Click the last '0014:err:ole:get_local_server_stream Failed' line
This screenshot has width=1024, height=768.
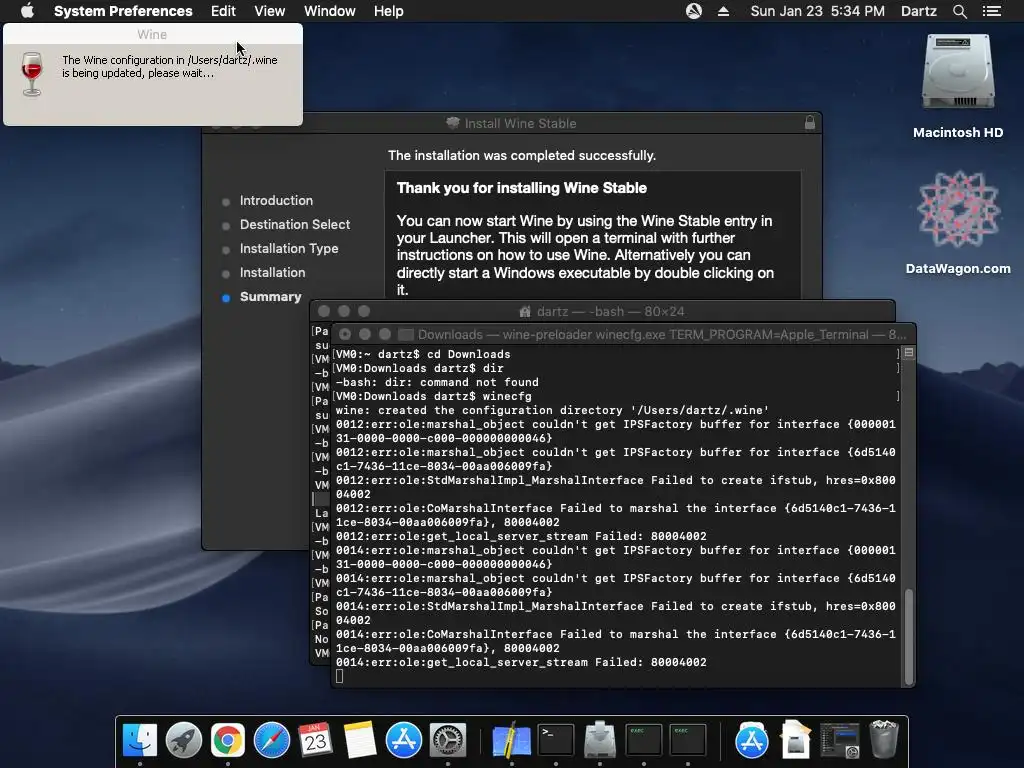[x=521, y=662]
